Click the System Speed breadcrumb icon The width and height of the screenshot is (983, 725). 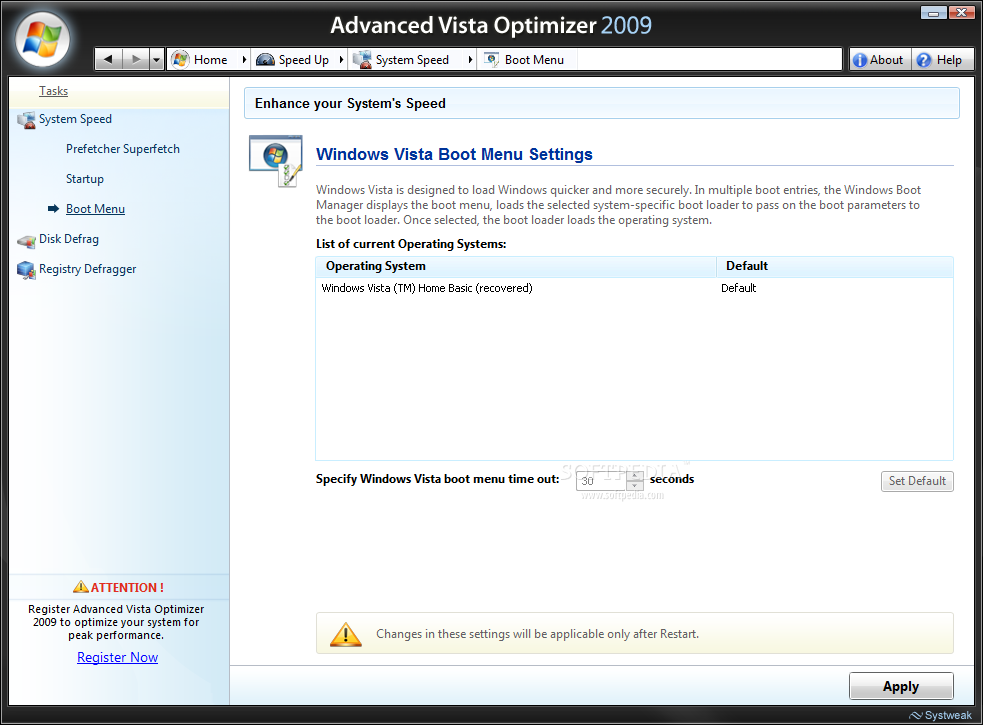tap(362, 60)
